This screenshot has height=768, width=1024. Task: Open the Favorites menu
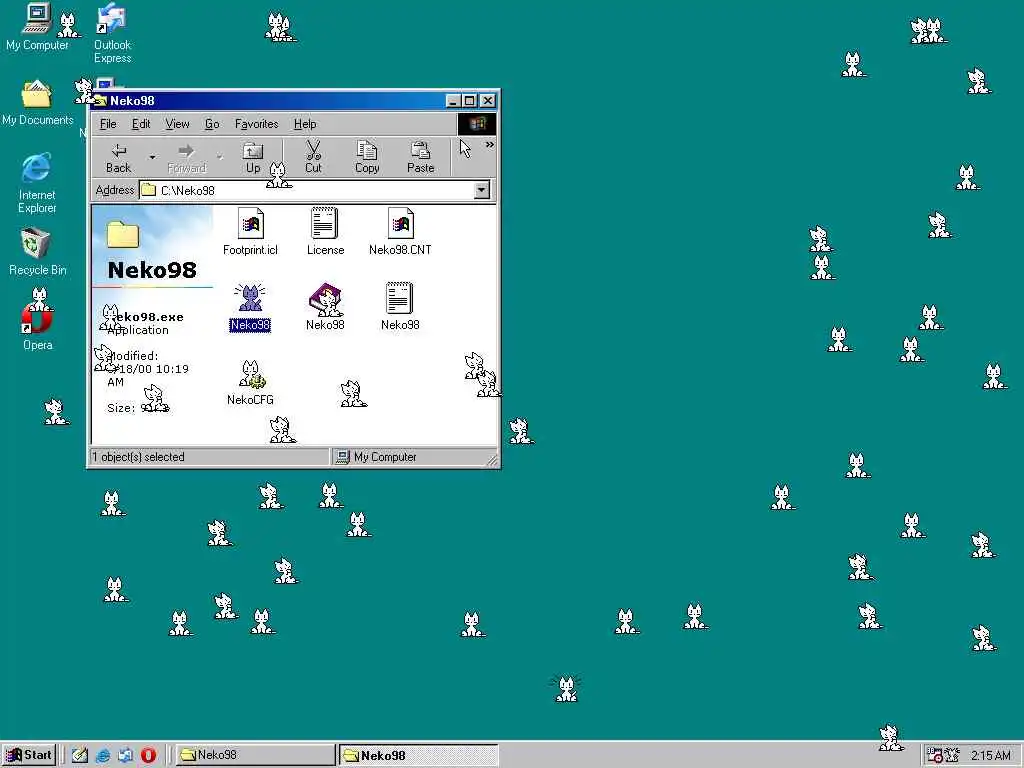256,124
